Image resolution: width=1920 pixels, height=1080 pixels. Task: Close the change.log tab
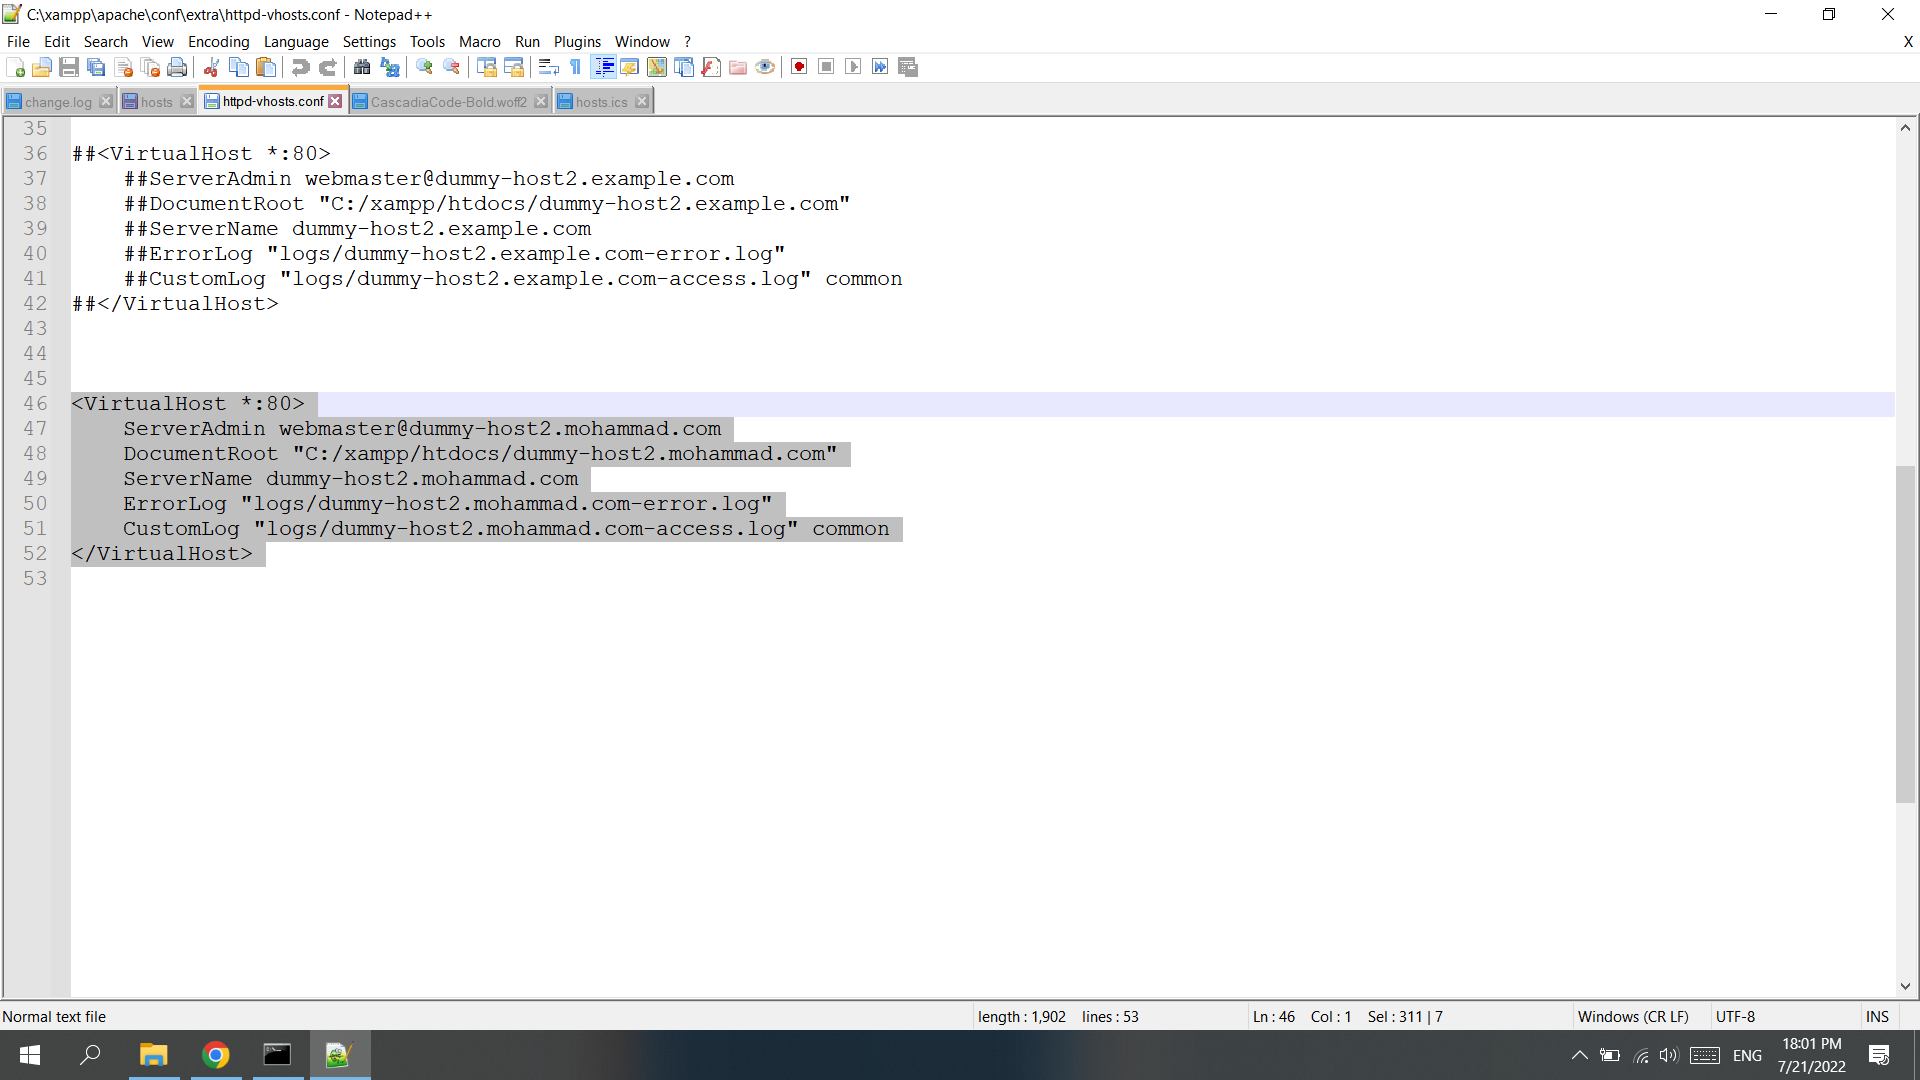106,102
